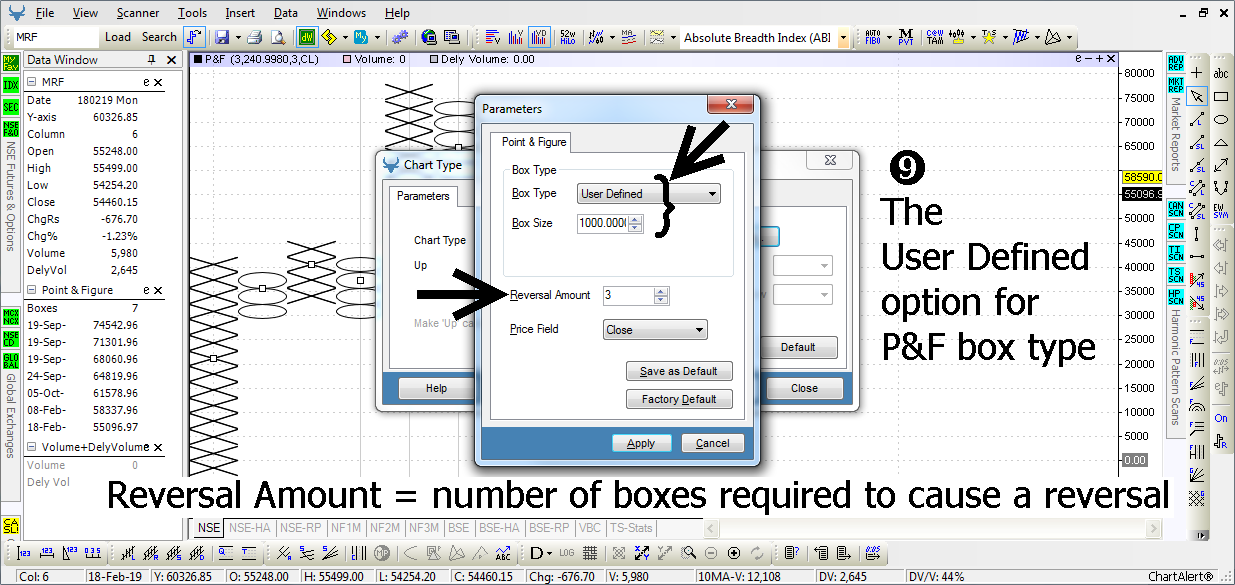Image resolution: width=1235 pixels, height=585 pixels.
Task: Open the MKT REP market report
Action: coord(1176,84)
